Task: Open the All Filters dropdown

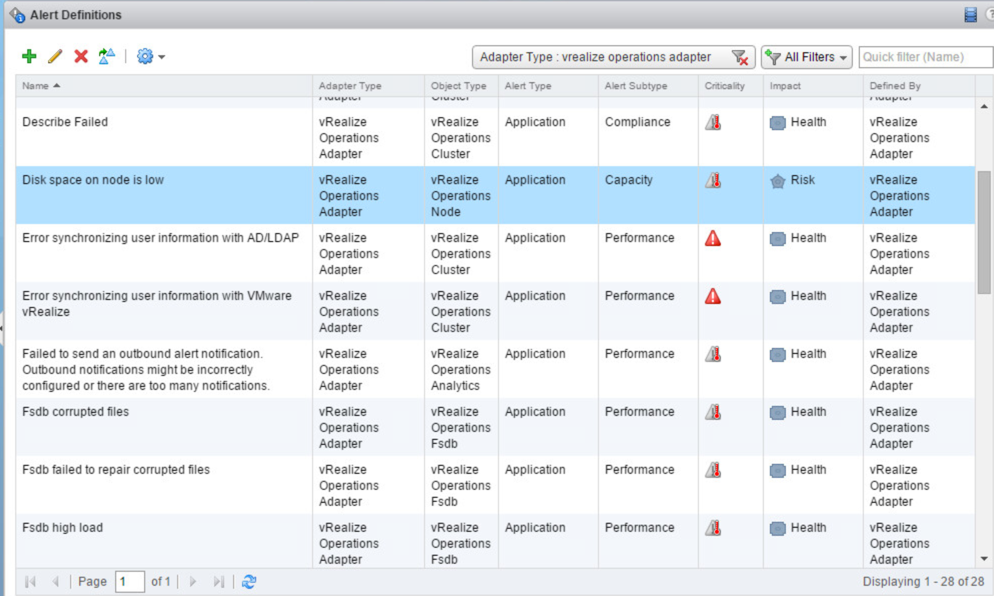Action: tap(806, 57)
